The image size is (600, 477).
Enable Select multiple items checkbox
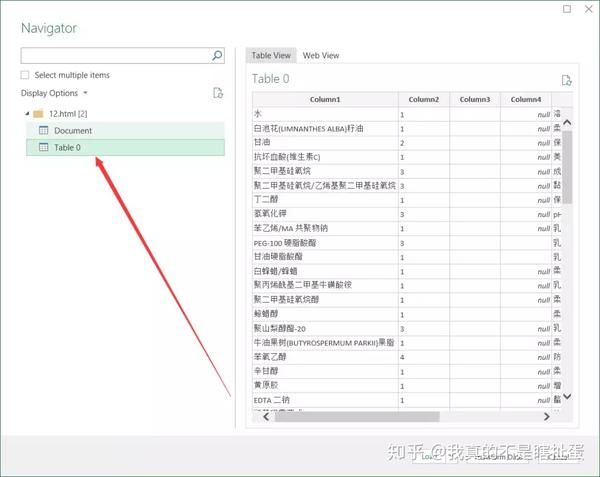pyautogui.click(x=25, y=75)
